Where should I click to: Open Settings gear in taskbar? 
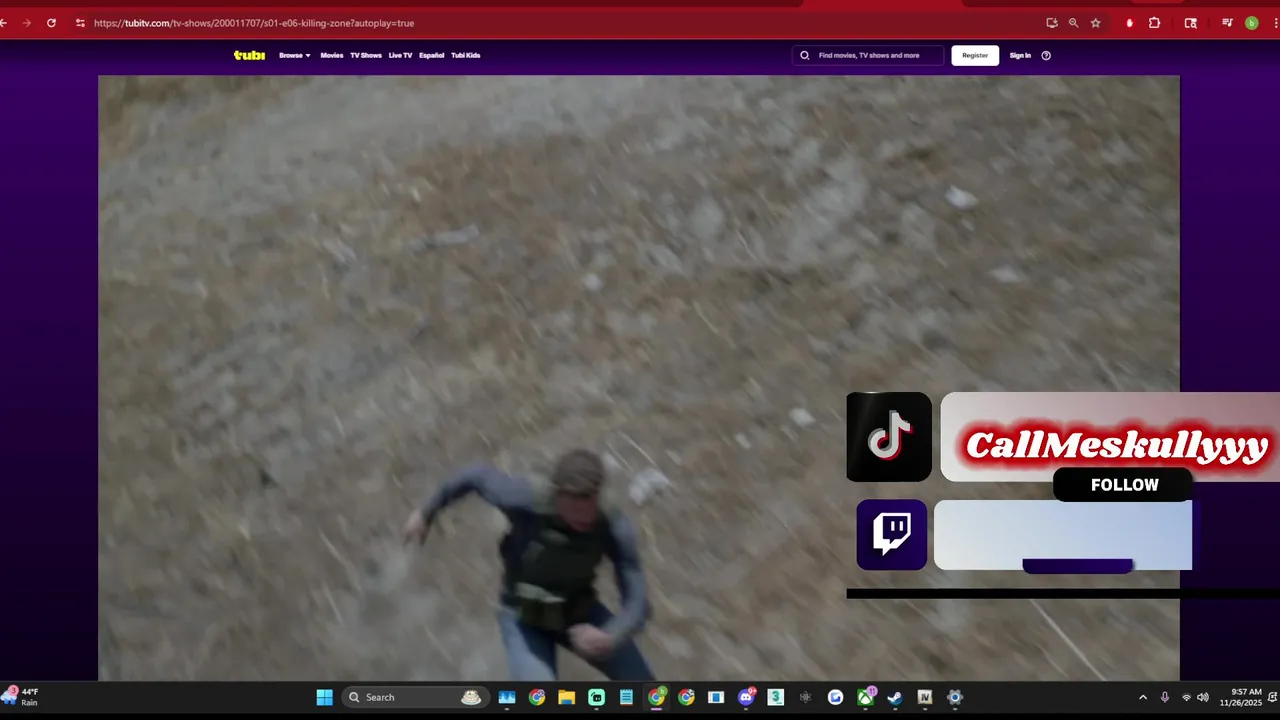[x=955, y=697]
